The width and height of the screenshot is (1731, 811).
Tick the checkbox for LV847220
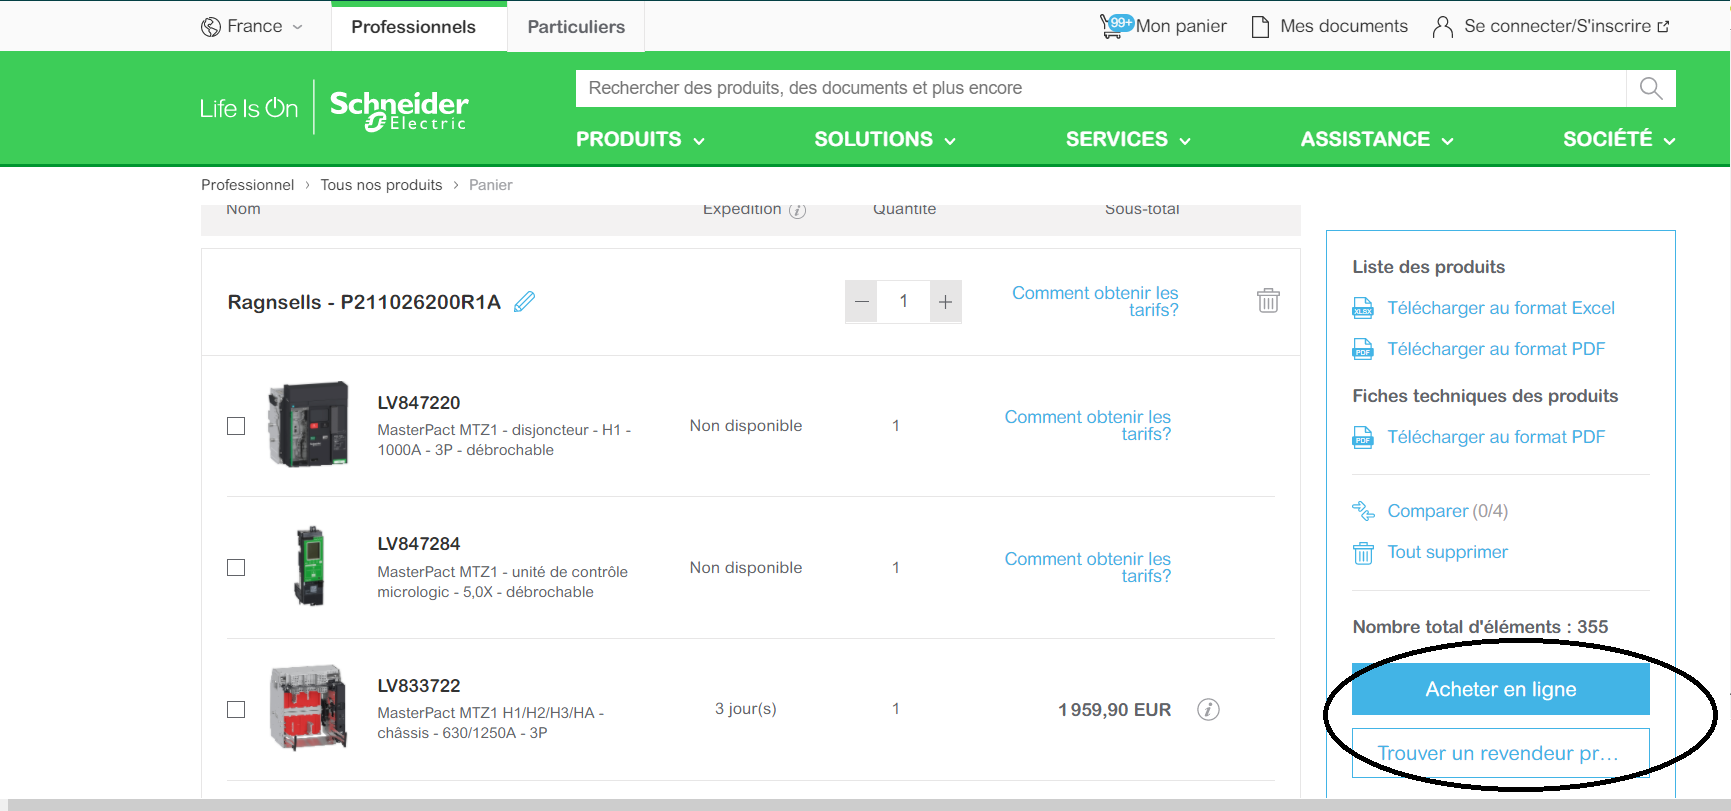pyautogui.click(x=236, y=426)
